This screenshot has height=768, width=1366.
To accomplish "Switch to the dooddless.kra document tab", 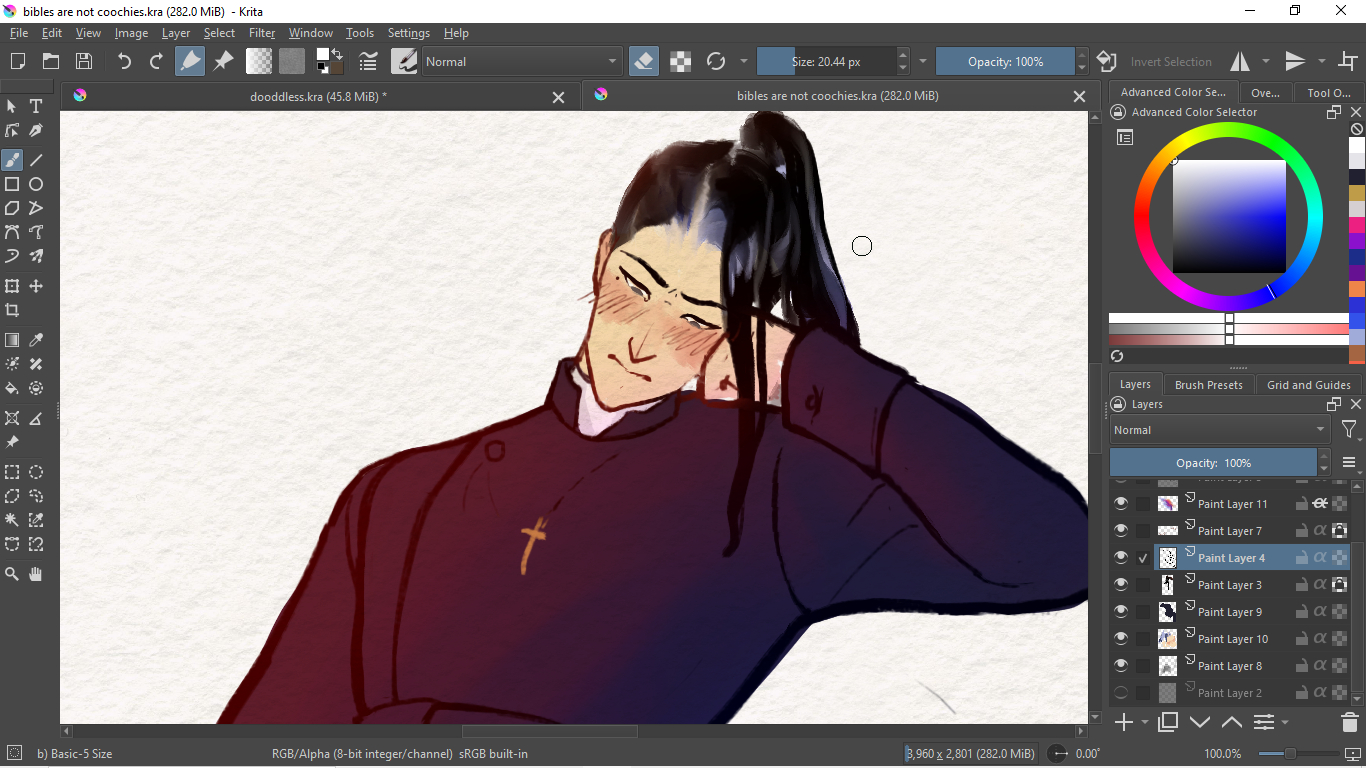I will tap(318, 96).
